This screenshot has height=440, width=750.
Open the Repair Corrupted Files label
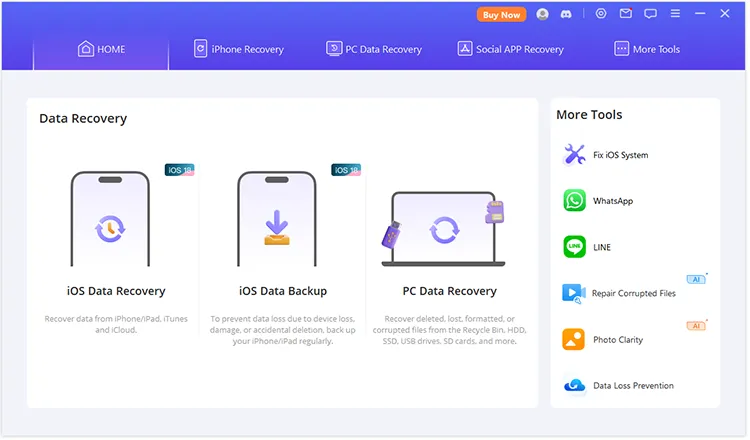point(634,293)
